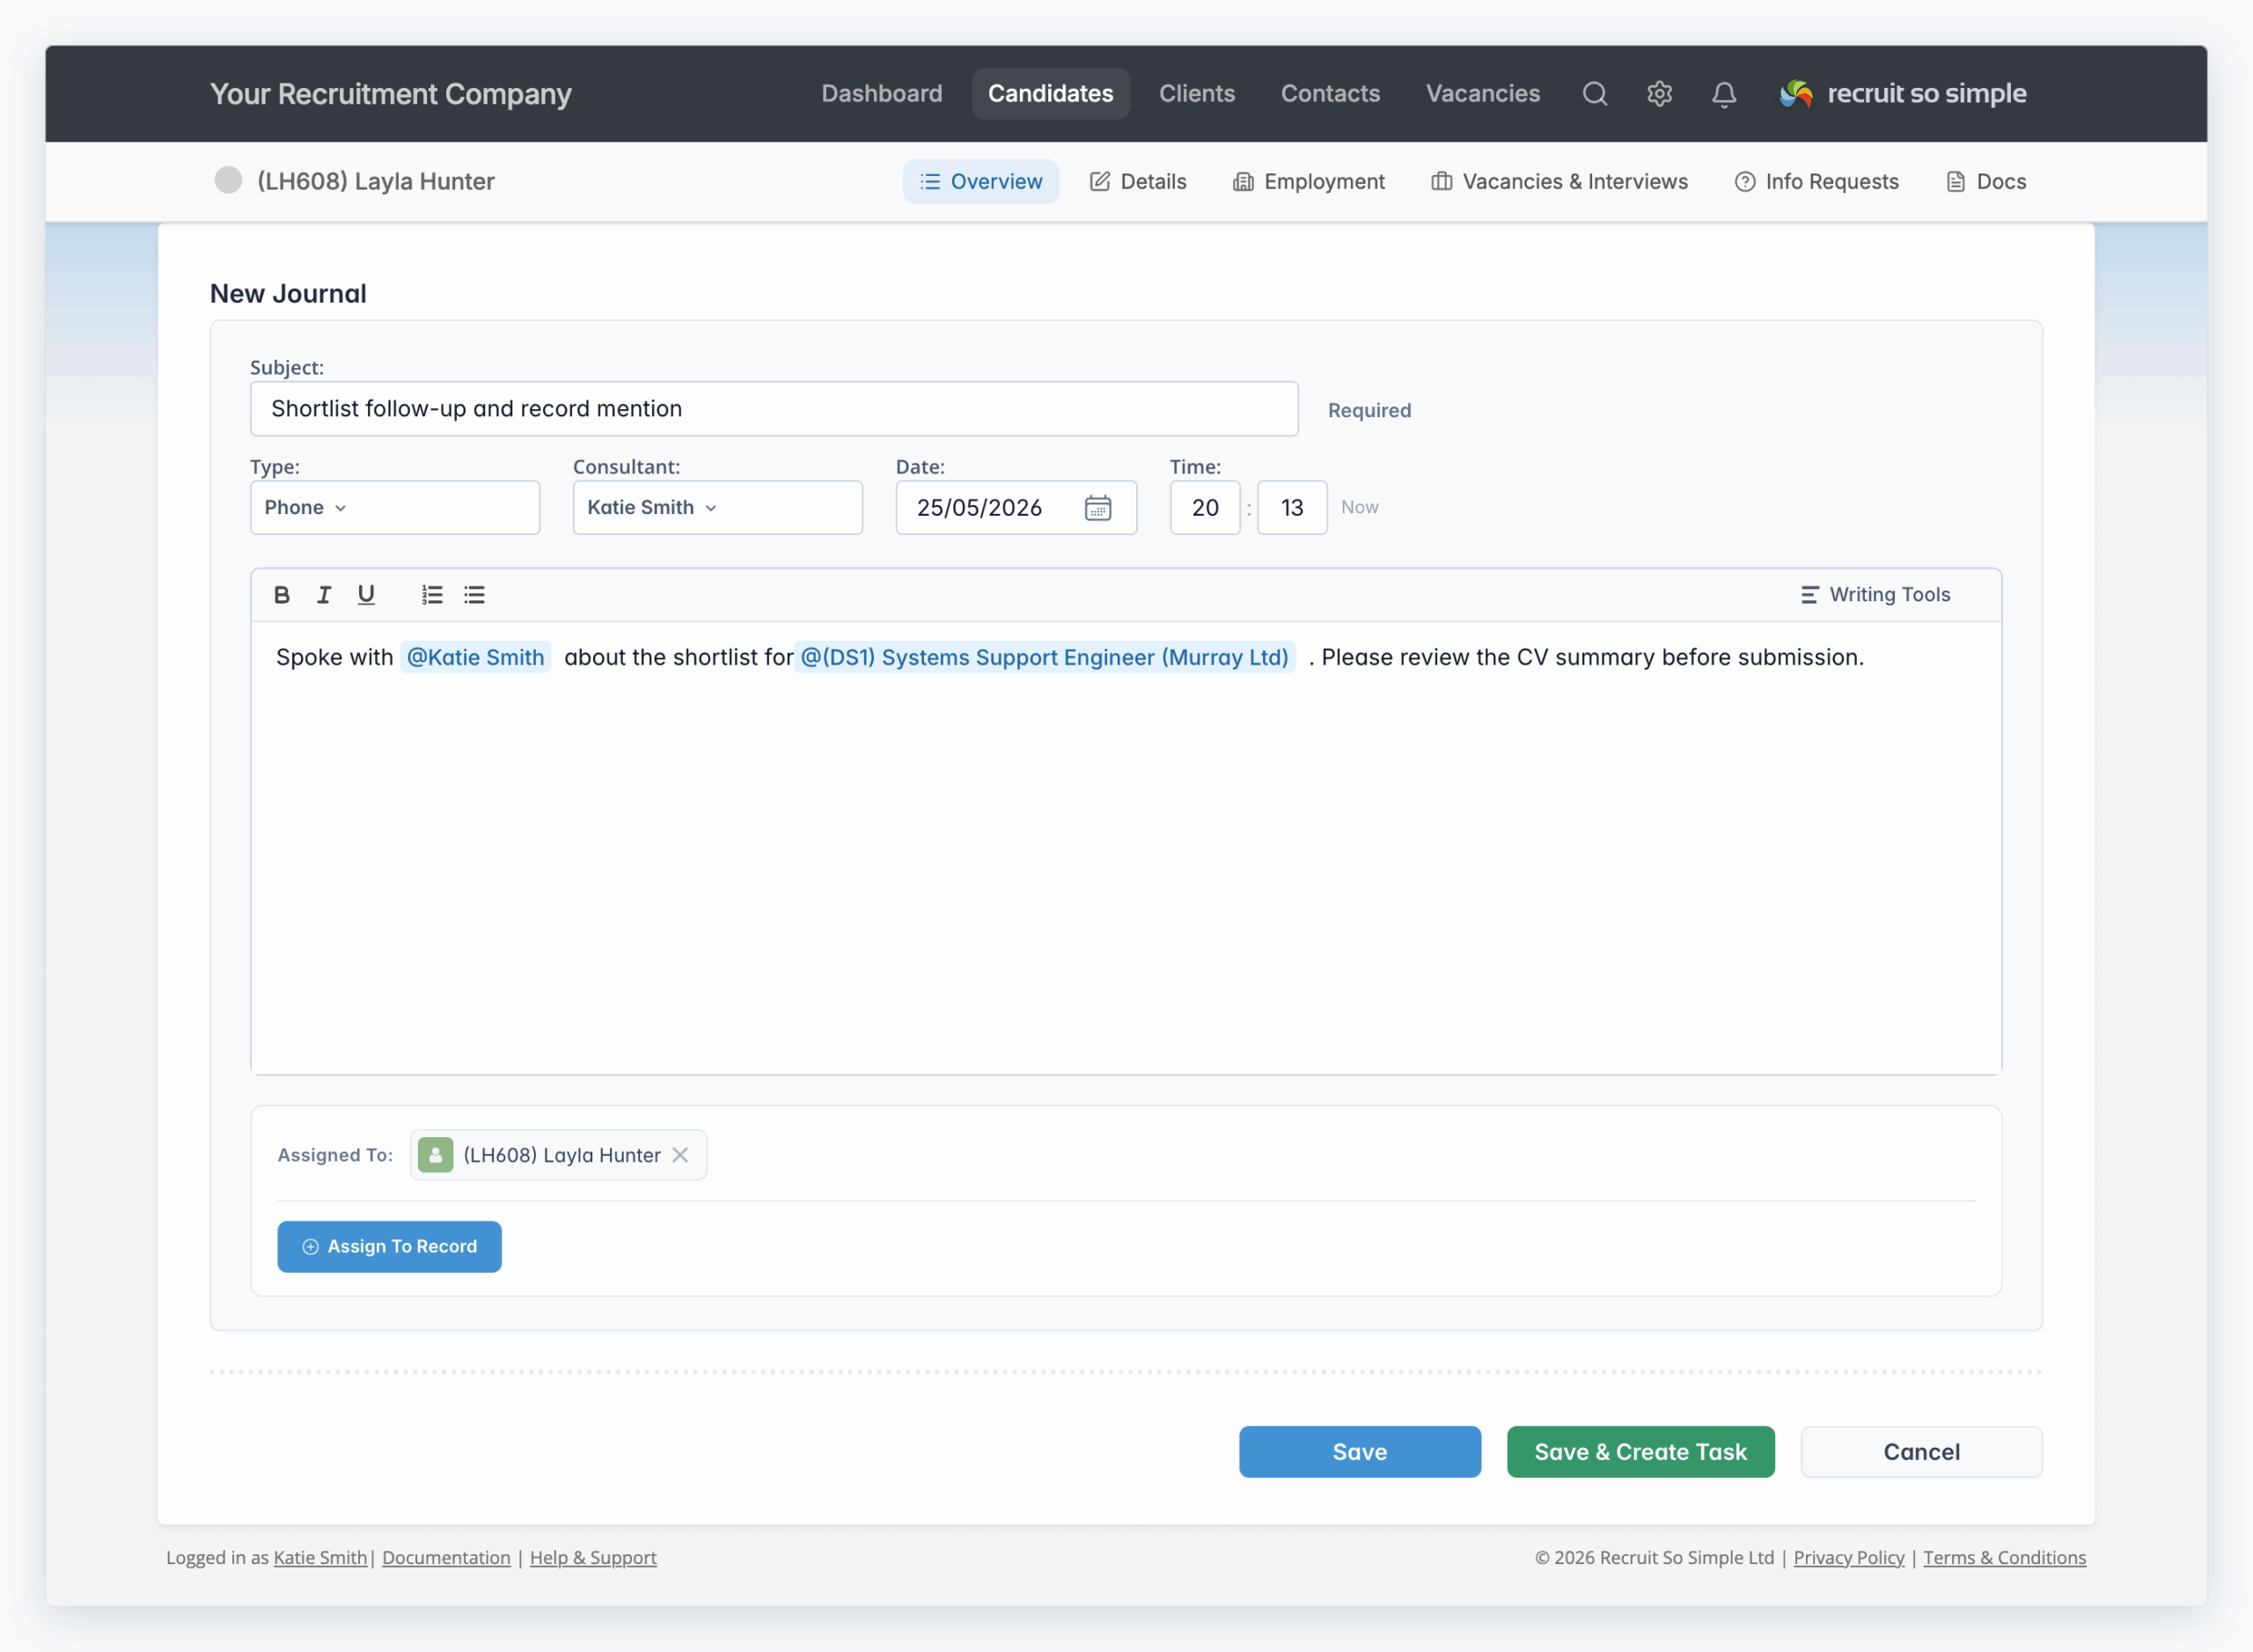Set time to Now
2253x1652 pixels.
pos(1359,507)
